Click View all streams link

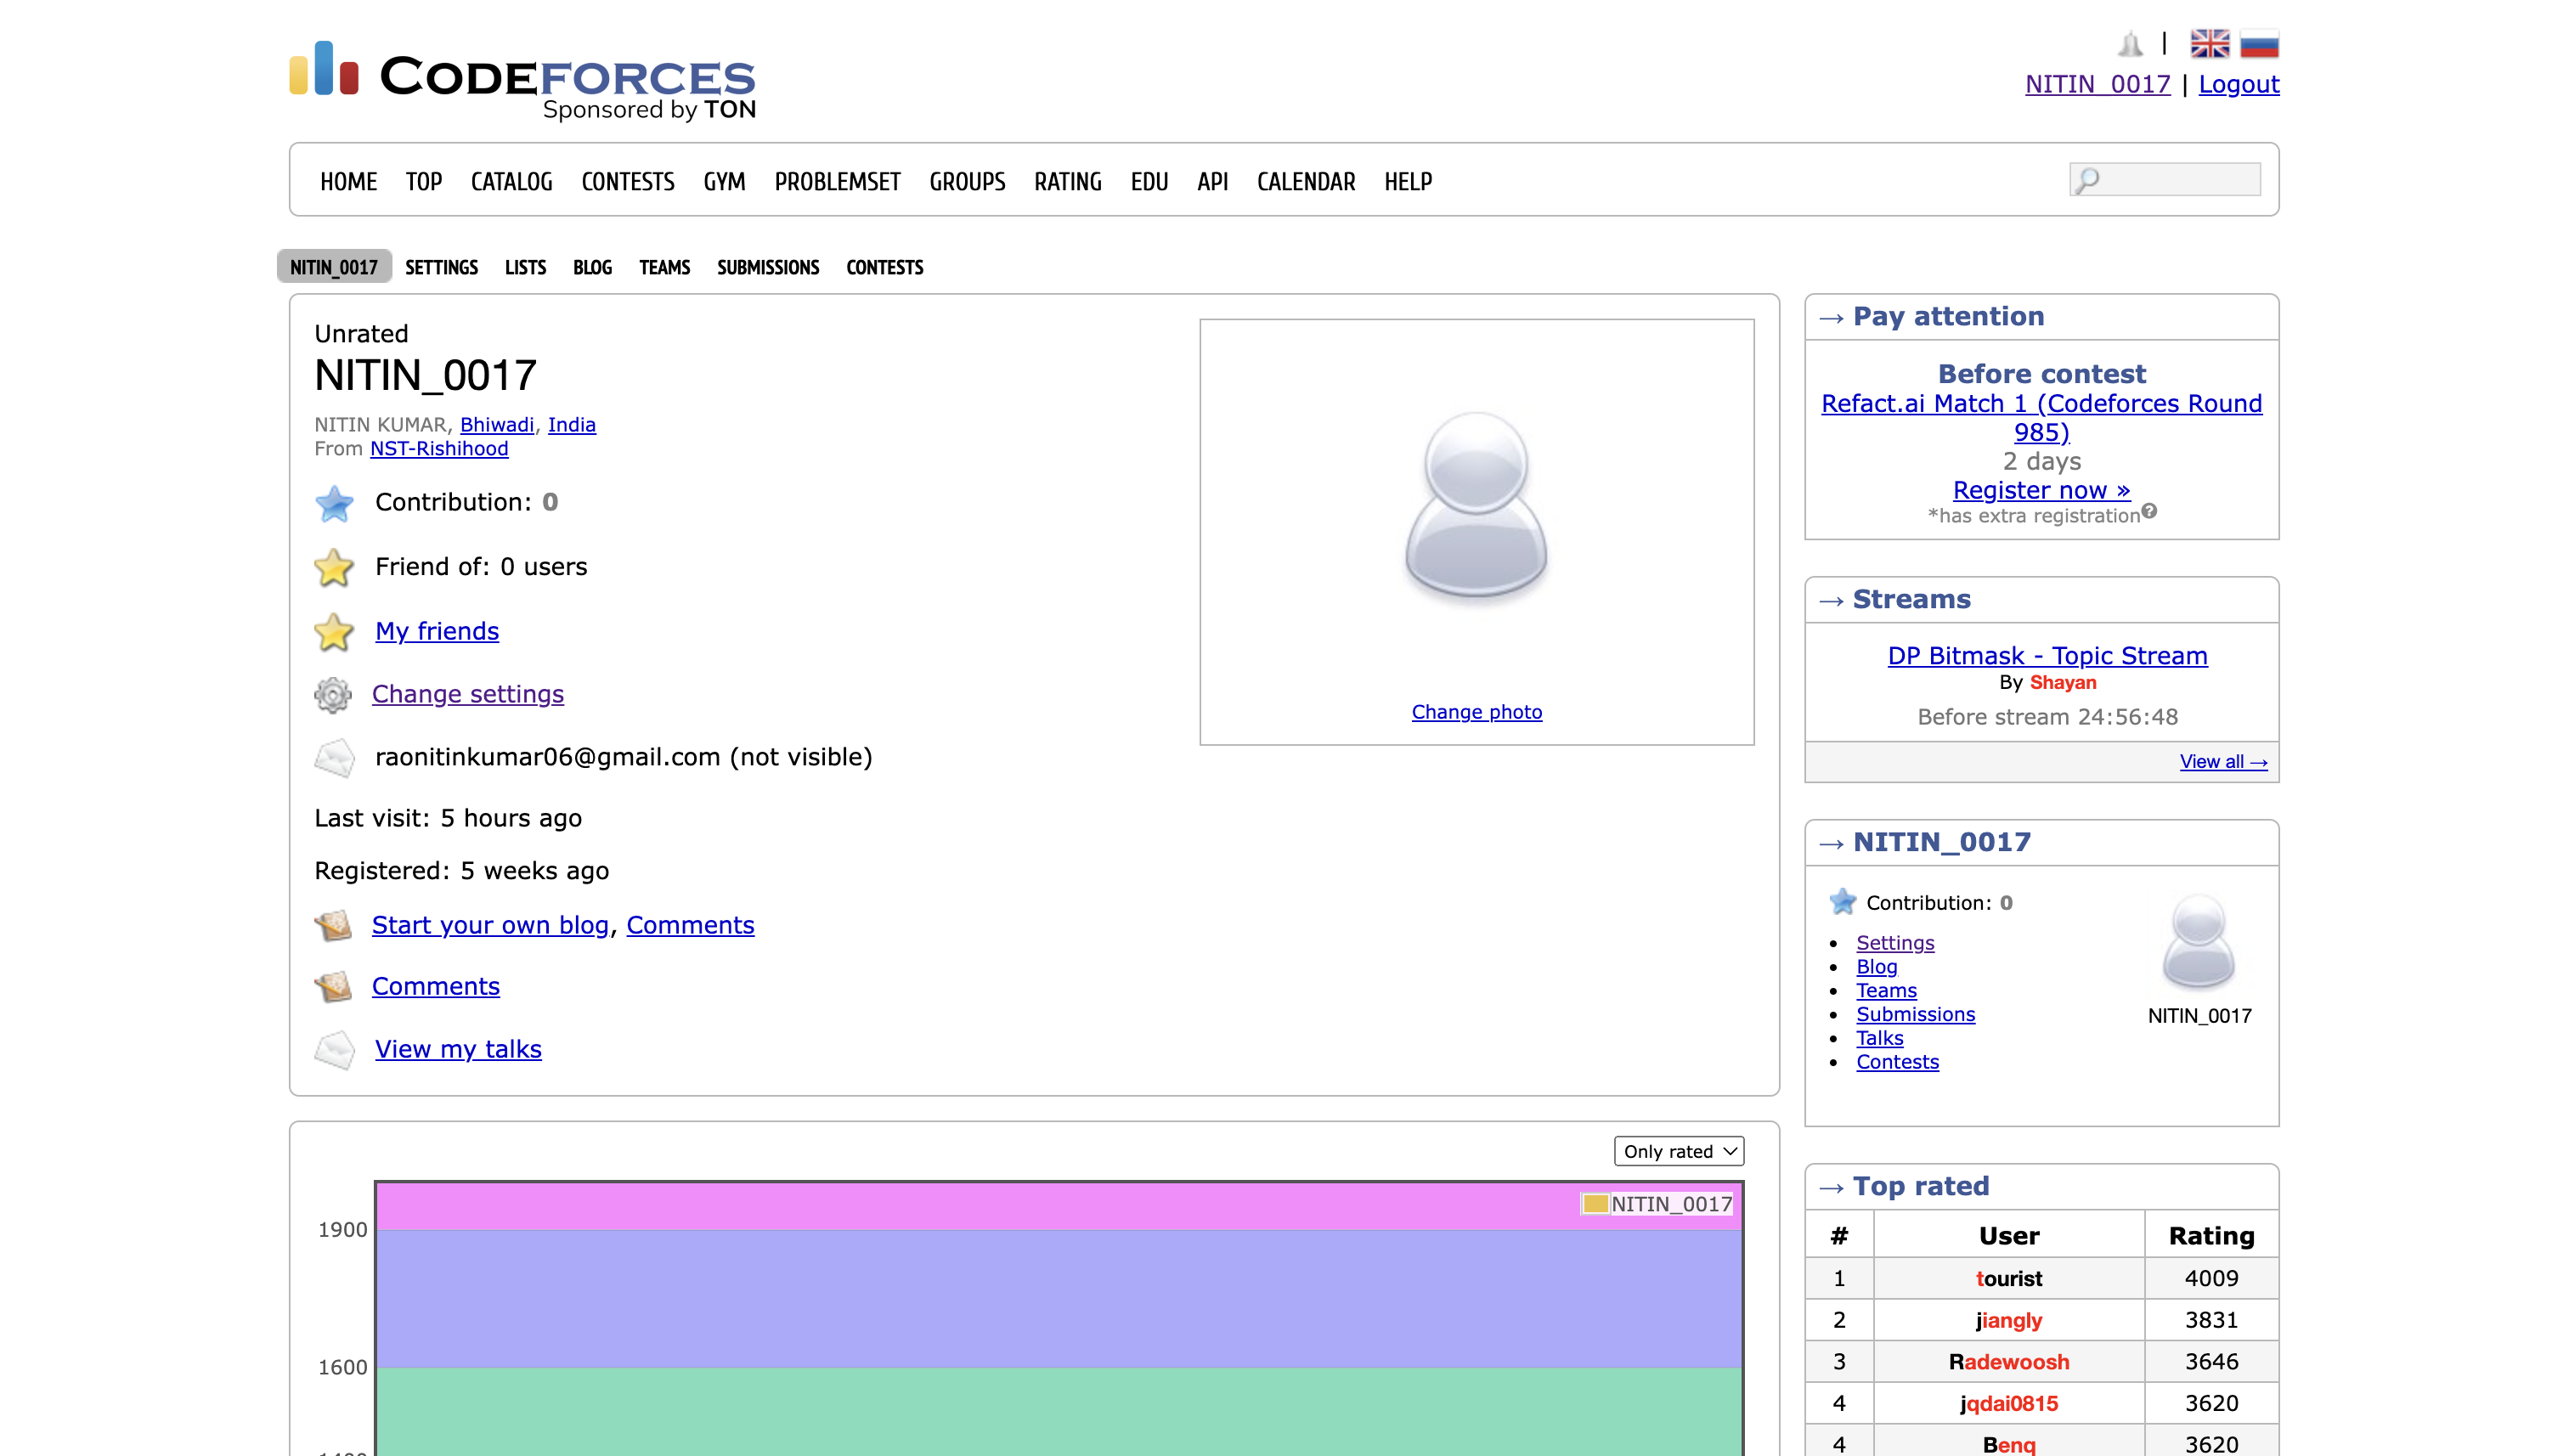click(x=2222, y=762)
